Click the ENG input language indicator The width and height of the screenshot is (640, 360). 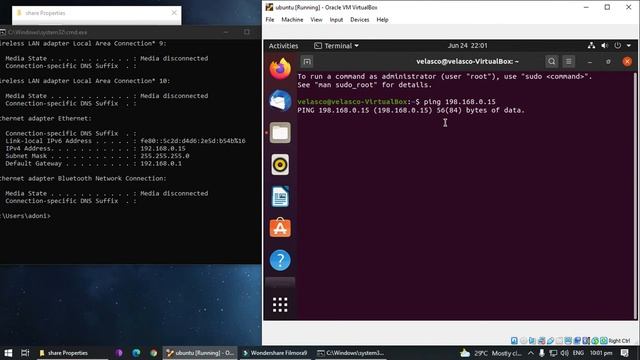[578, 353]
